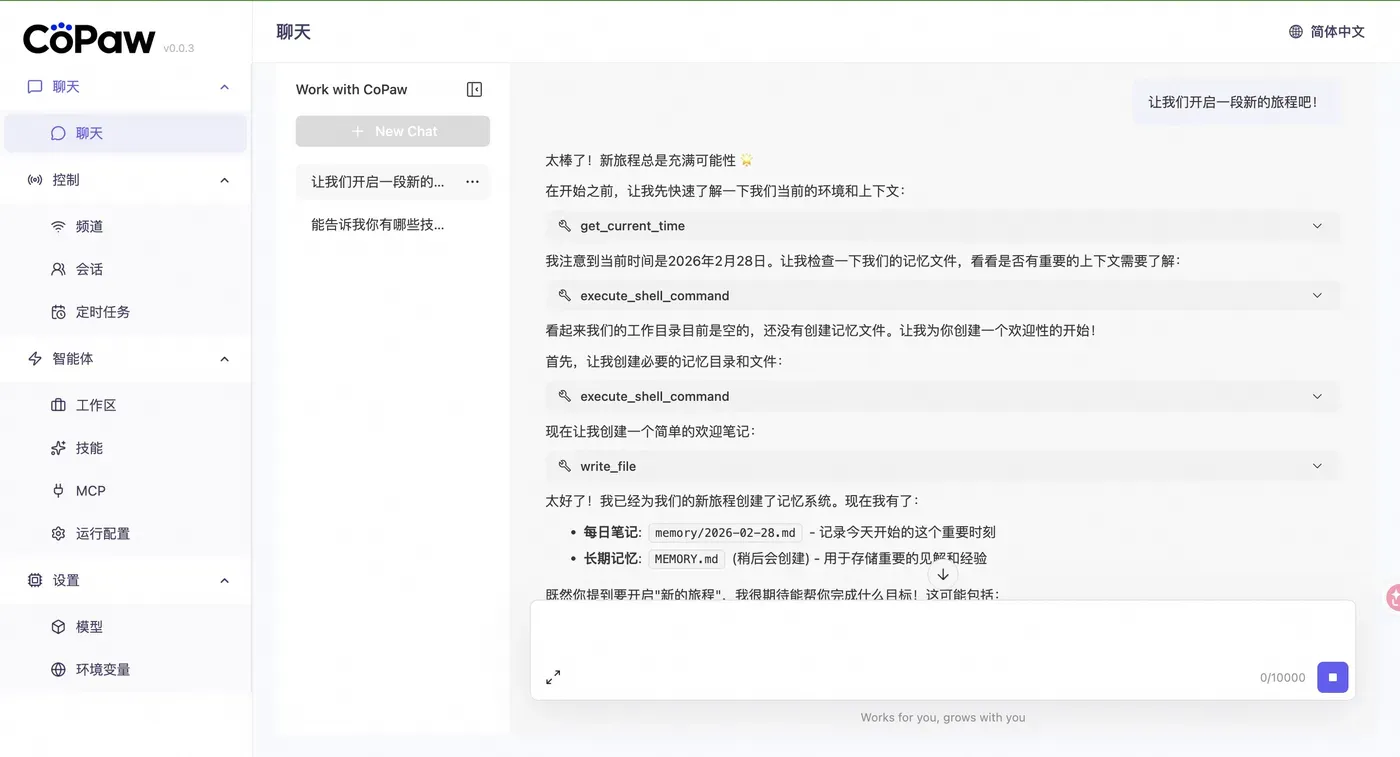Image resolution: width=1400 pixels, height=757 pixels.
Task: Stop the current response generation
Action: click(x=1332, y=677)
